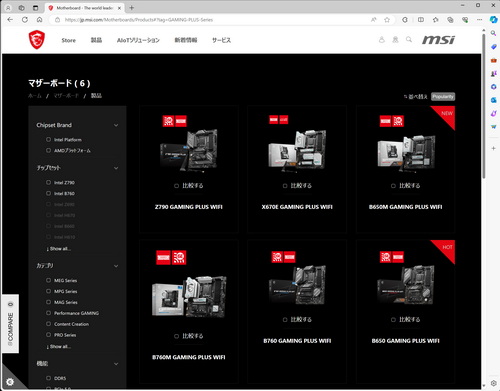Open the 製品 menu item
Screen dimensions: 500x391
coord(96,40)
